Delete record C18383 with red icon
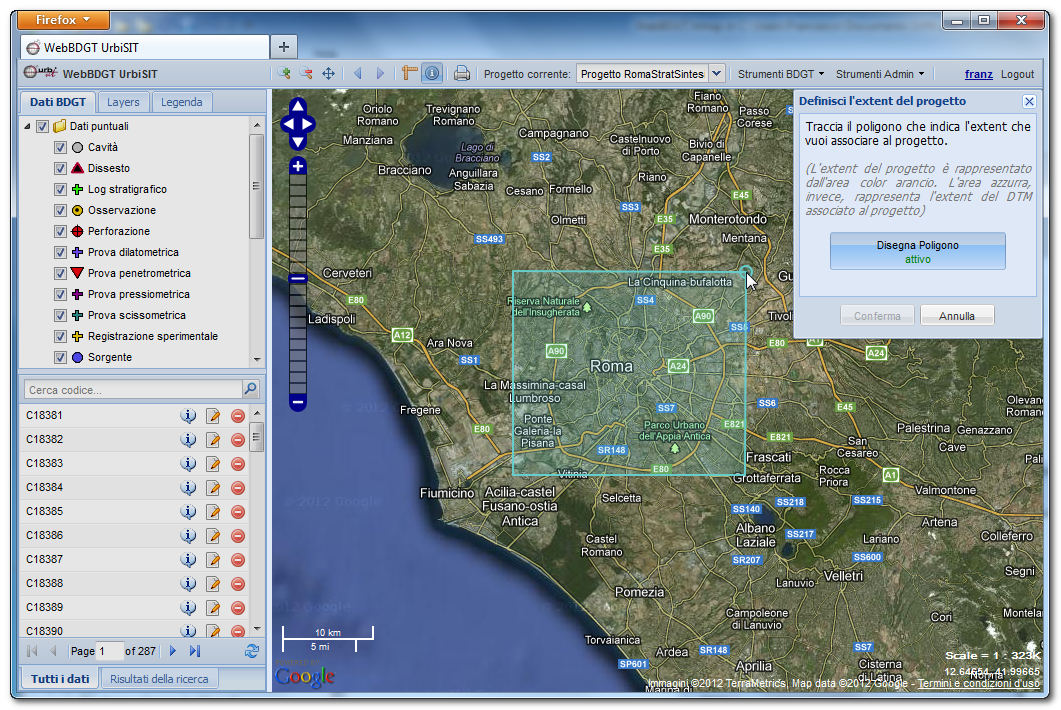This screenshot has width=1061, height=710. [x=238, y=464]
